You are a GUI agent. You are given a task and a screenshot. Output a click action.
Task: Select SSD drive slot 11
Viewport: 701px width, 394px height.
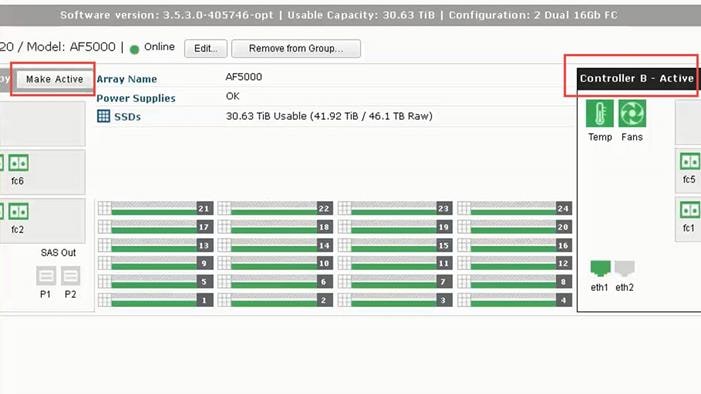395,263
